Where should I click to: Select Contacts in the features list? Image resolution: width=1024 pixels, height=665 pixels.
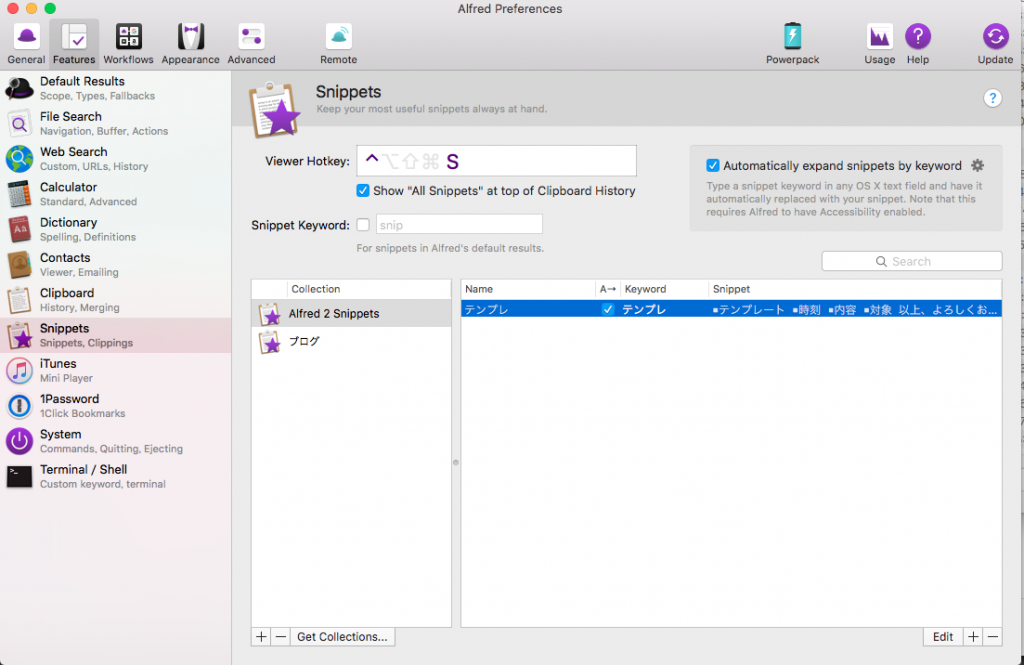[116, 265]
